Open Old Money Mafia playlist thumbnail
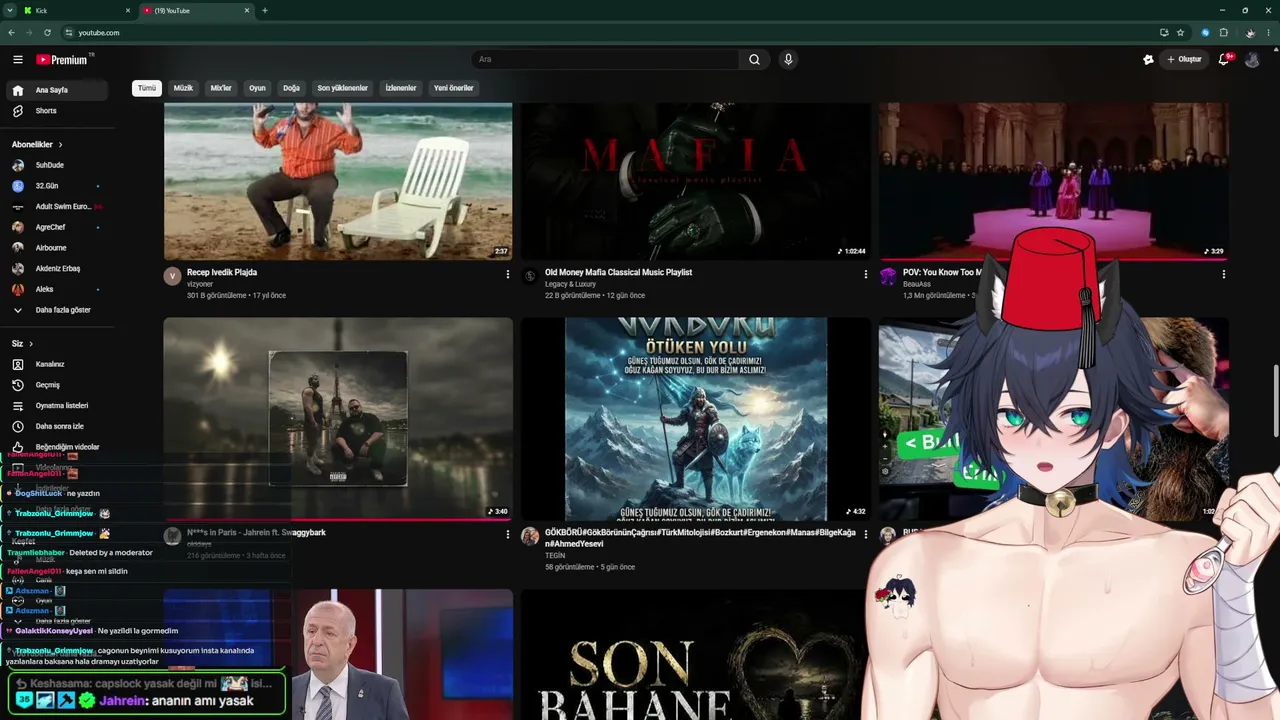Image resolution: width=1280 pixels, height=720 pixels. (696, 181)
